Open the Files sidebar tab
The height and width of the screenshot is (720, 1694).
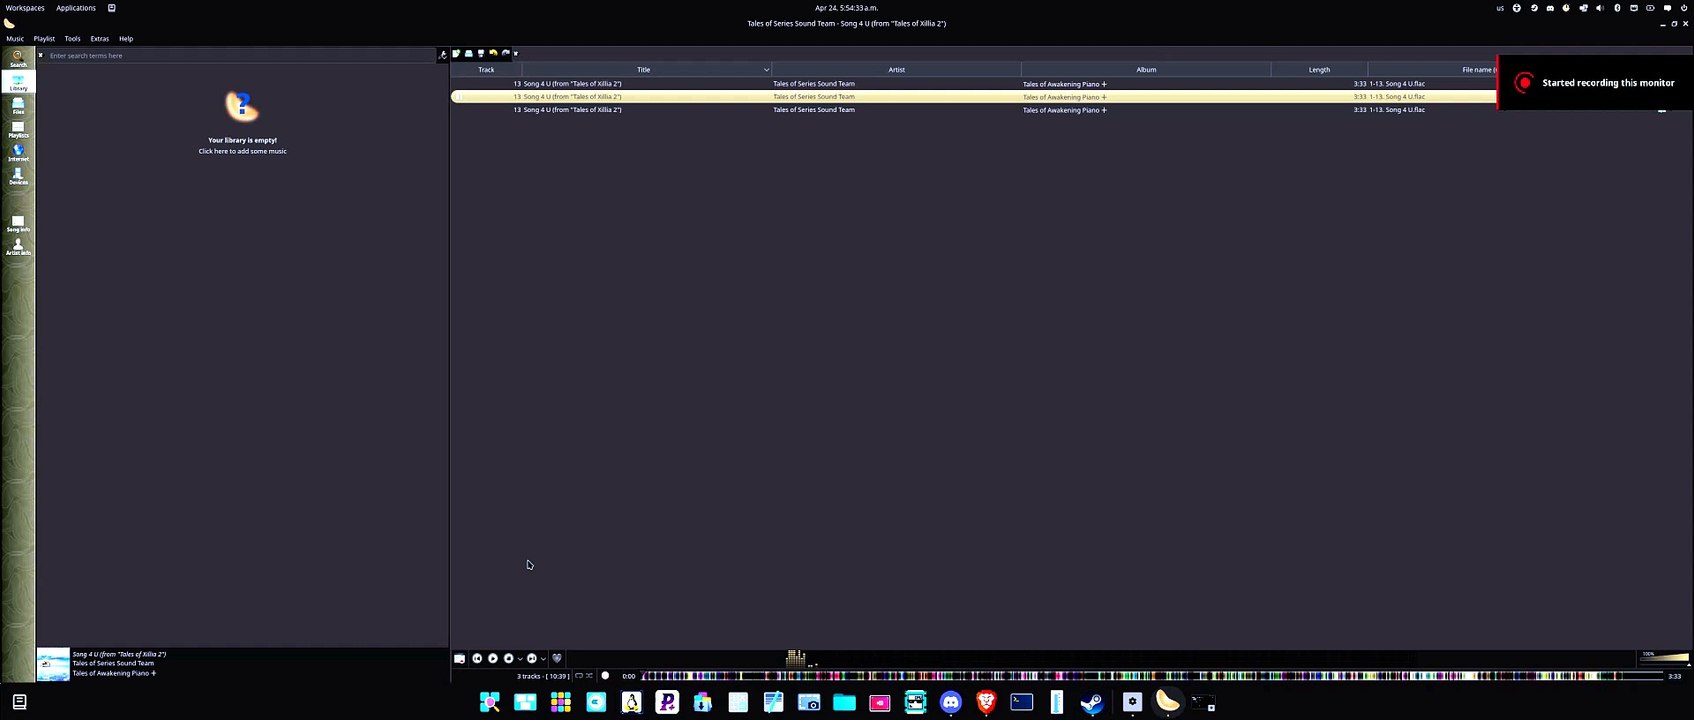pos(18,106)
